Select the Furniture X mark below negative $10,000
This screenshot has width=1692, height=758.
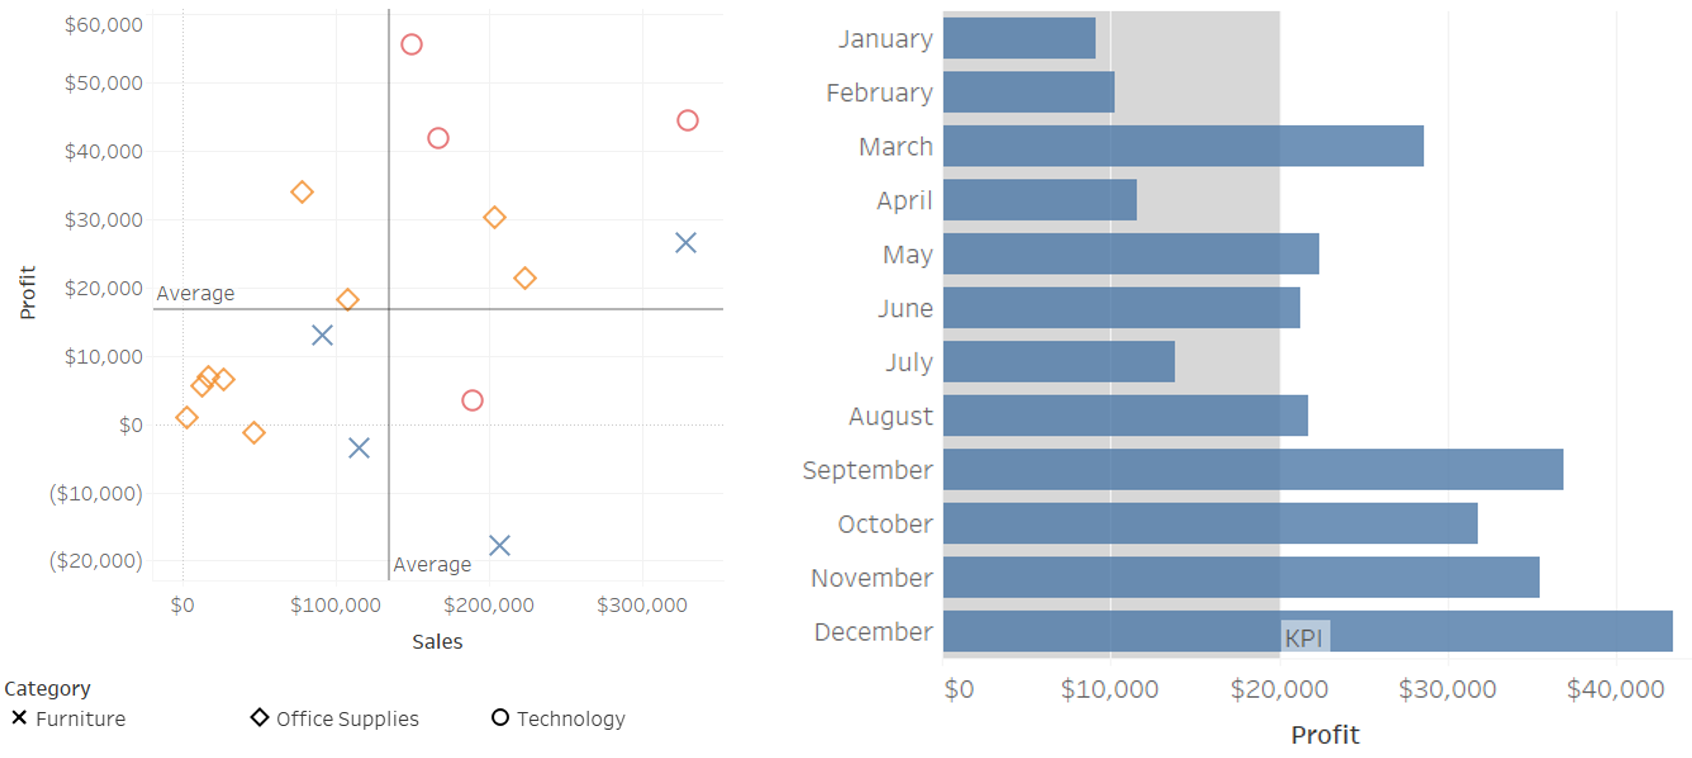coord(499,545)
